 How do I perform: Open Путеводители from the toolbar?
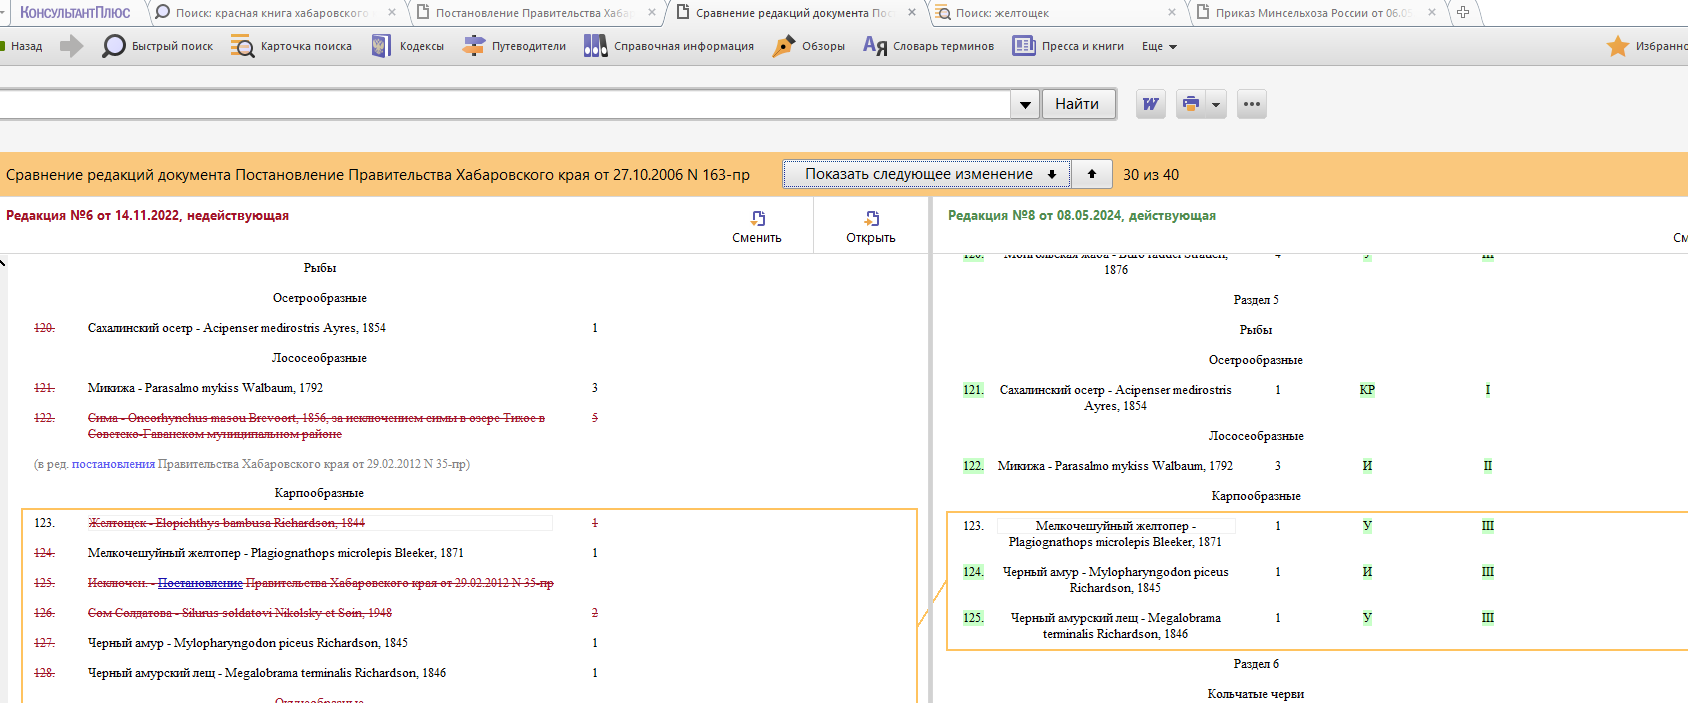(x=514, y=46)
